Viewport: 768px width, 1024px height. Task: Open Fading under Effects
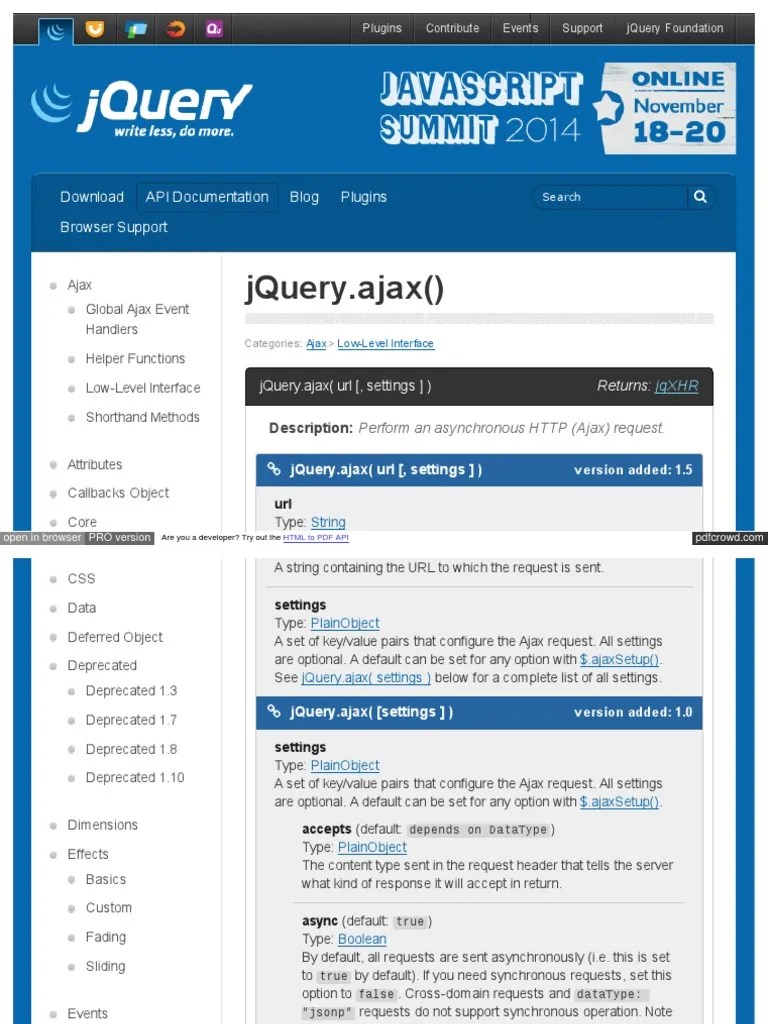coord(106,937)
